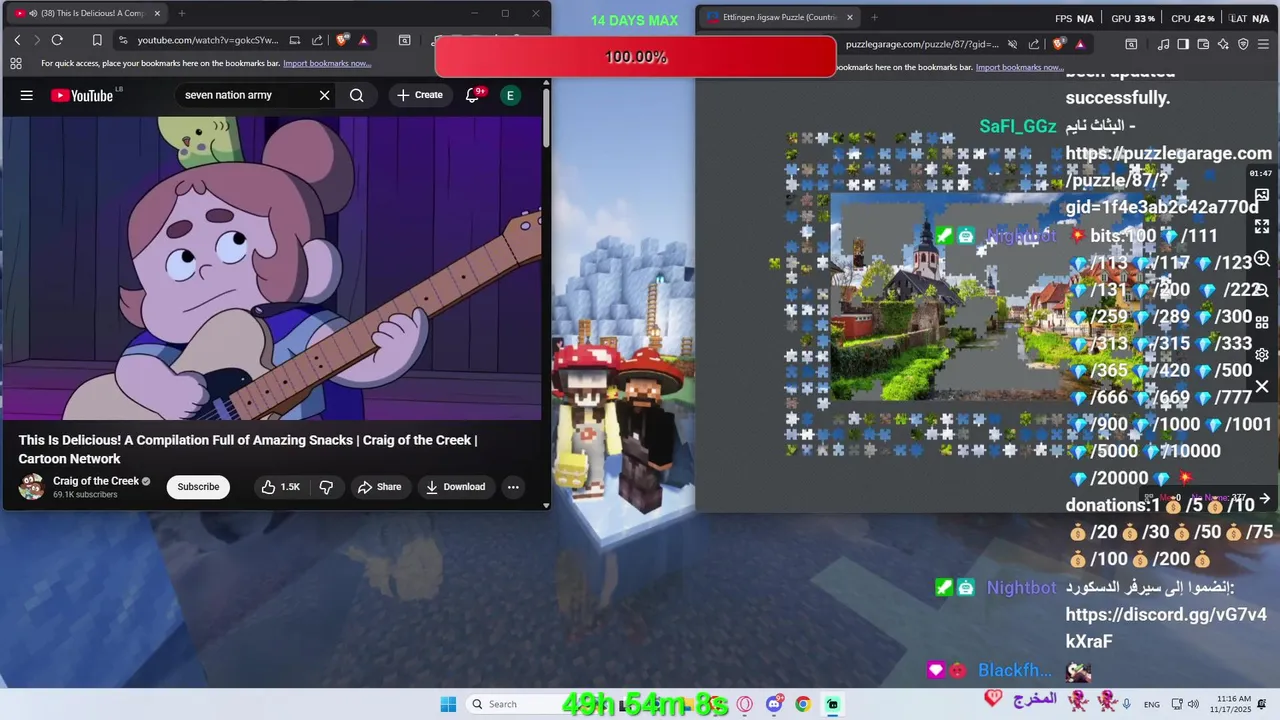Open Windows Start menu
This screenshot has height=720, width=1280.
pos(448,704)
